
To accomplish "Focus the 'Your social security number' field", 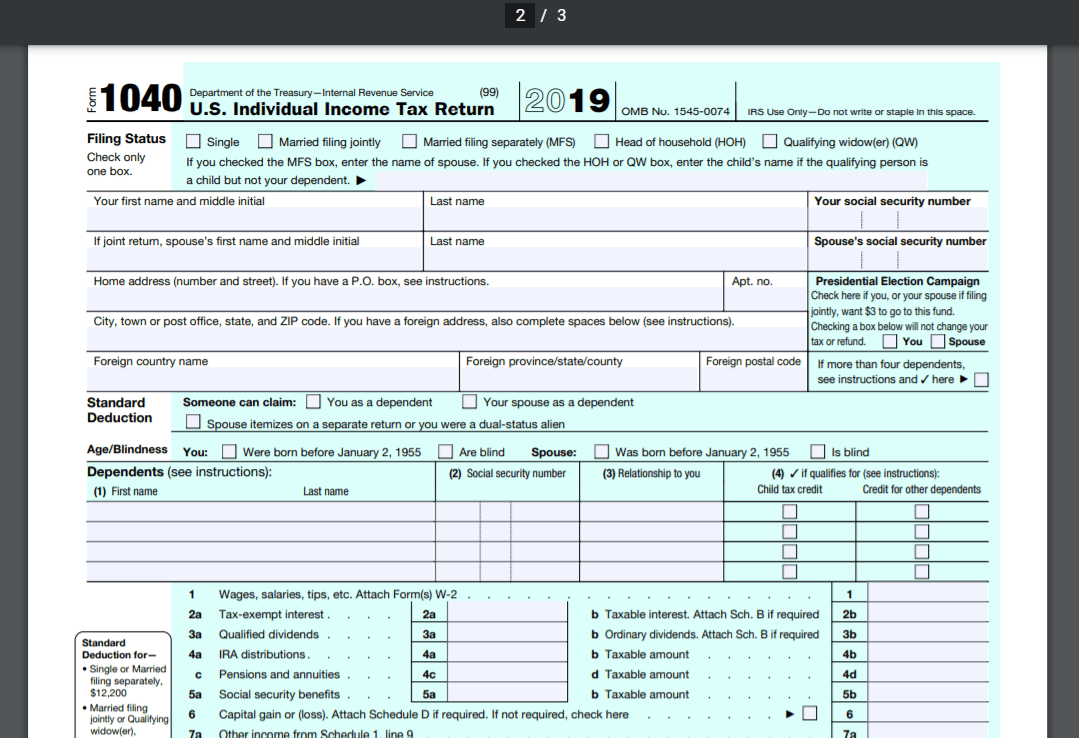I will point(898,220).
